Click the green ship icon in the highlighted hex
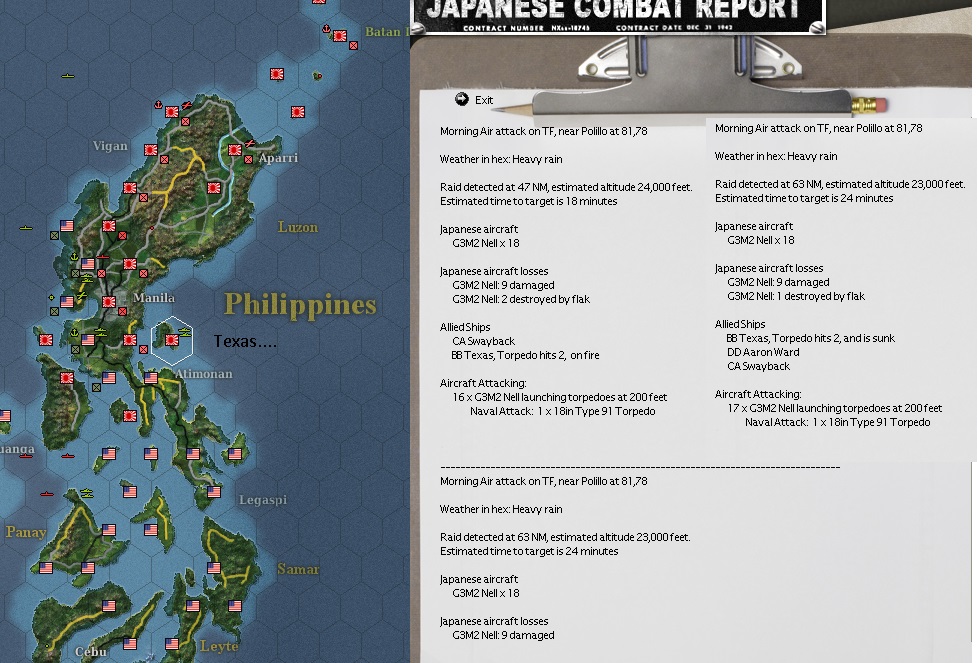Viewport: 977px width, 663px height. pos(184,331)
